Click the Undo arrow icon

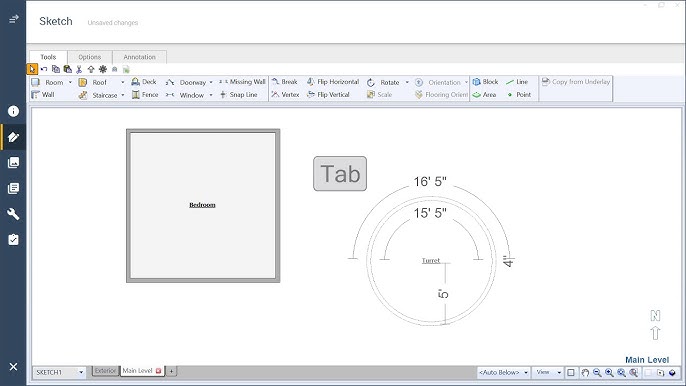point(44,69)
